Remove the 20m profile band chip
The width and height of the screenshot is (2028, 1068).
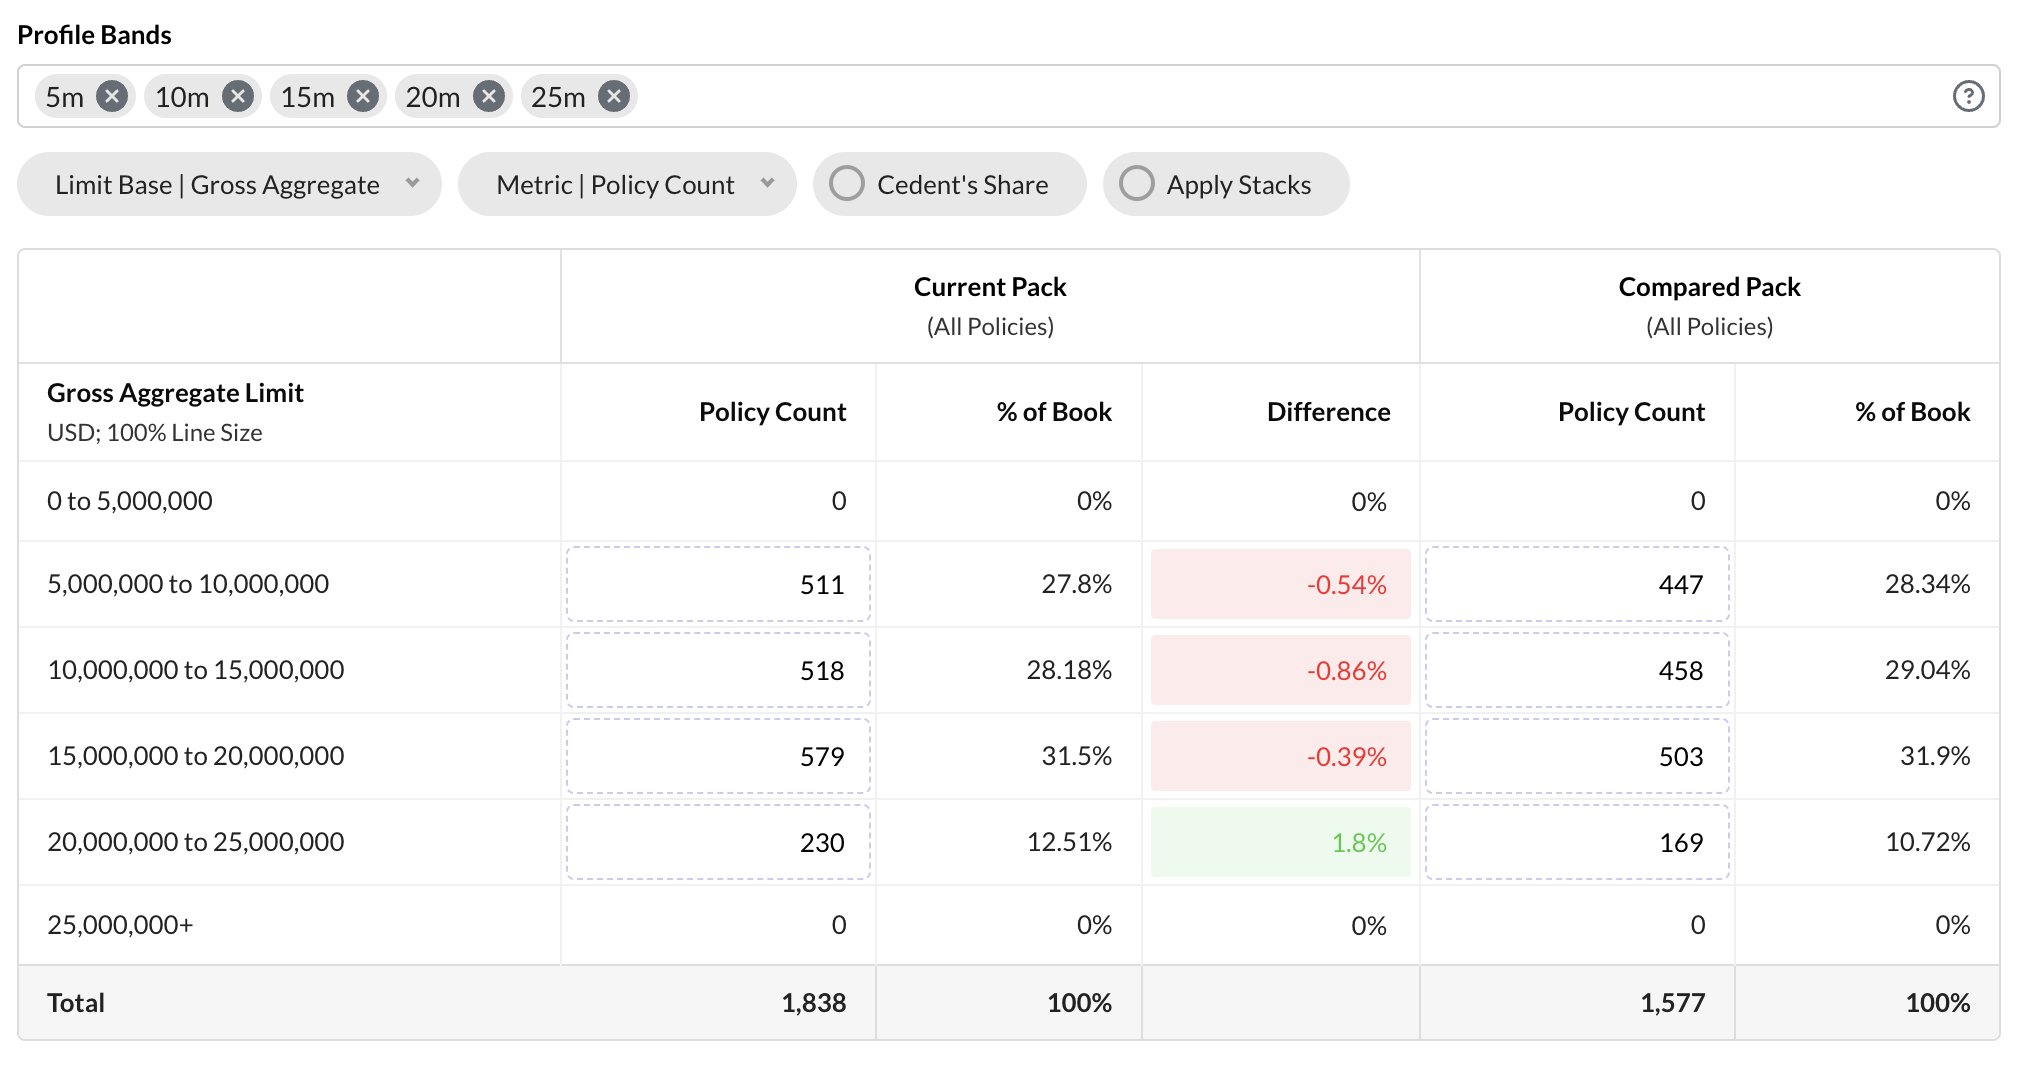point(489,96)
